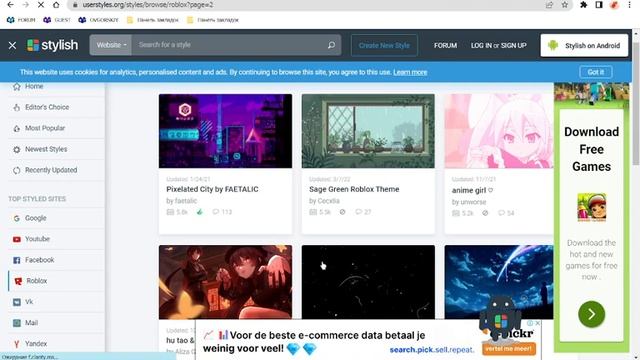The image size is (640, 360).
Task: Open the extensions puzzle icon
Action: (x=584, y=5)
